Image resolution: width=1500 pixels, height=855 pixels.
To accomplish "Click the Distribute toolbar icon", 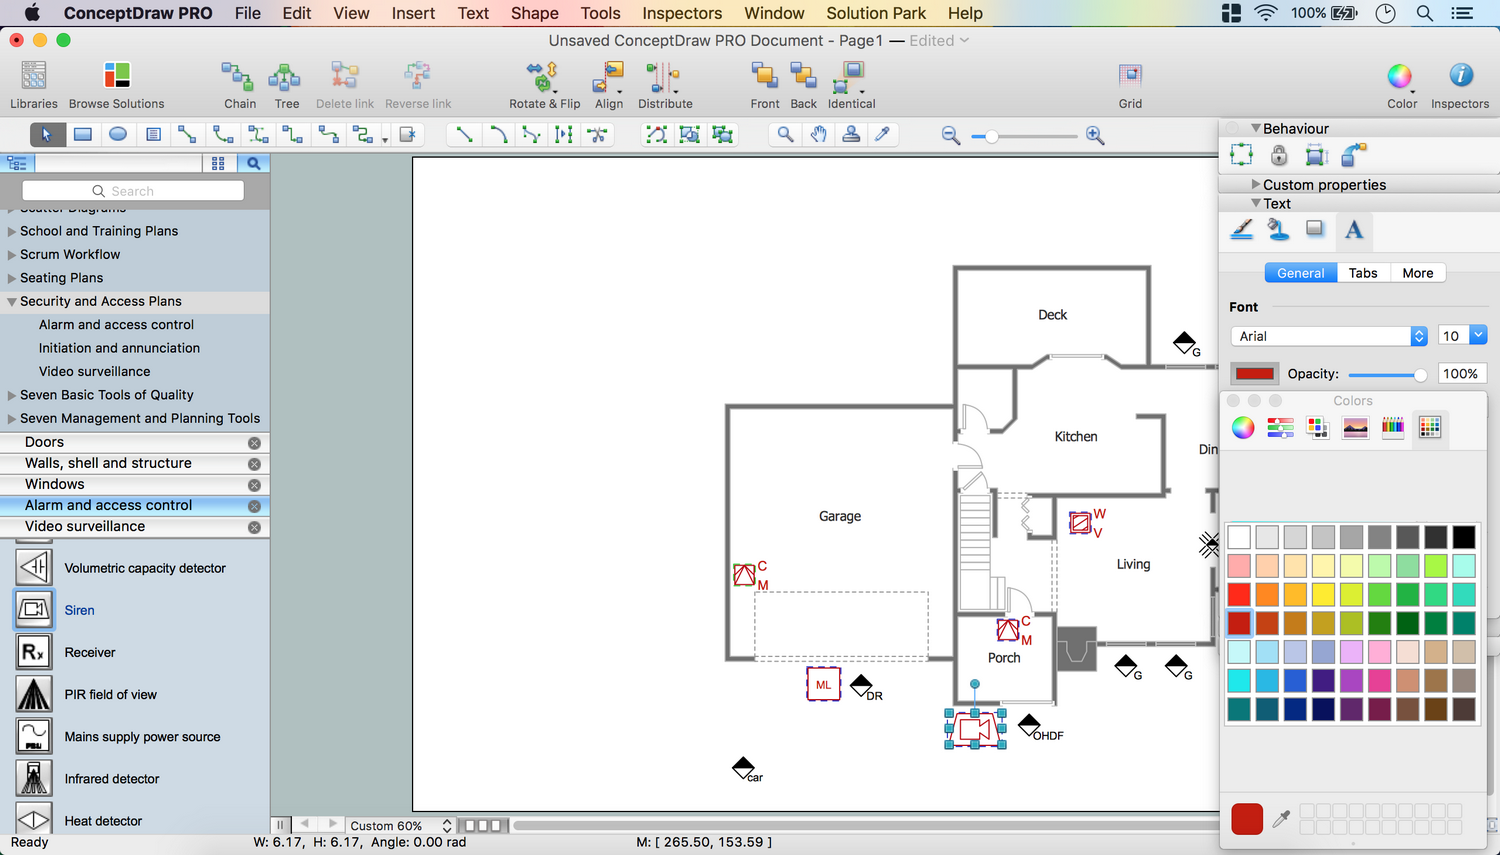I will click(x=663, y=76).
